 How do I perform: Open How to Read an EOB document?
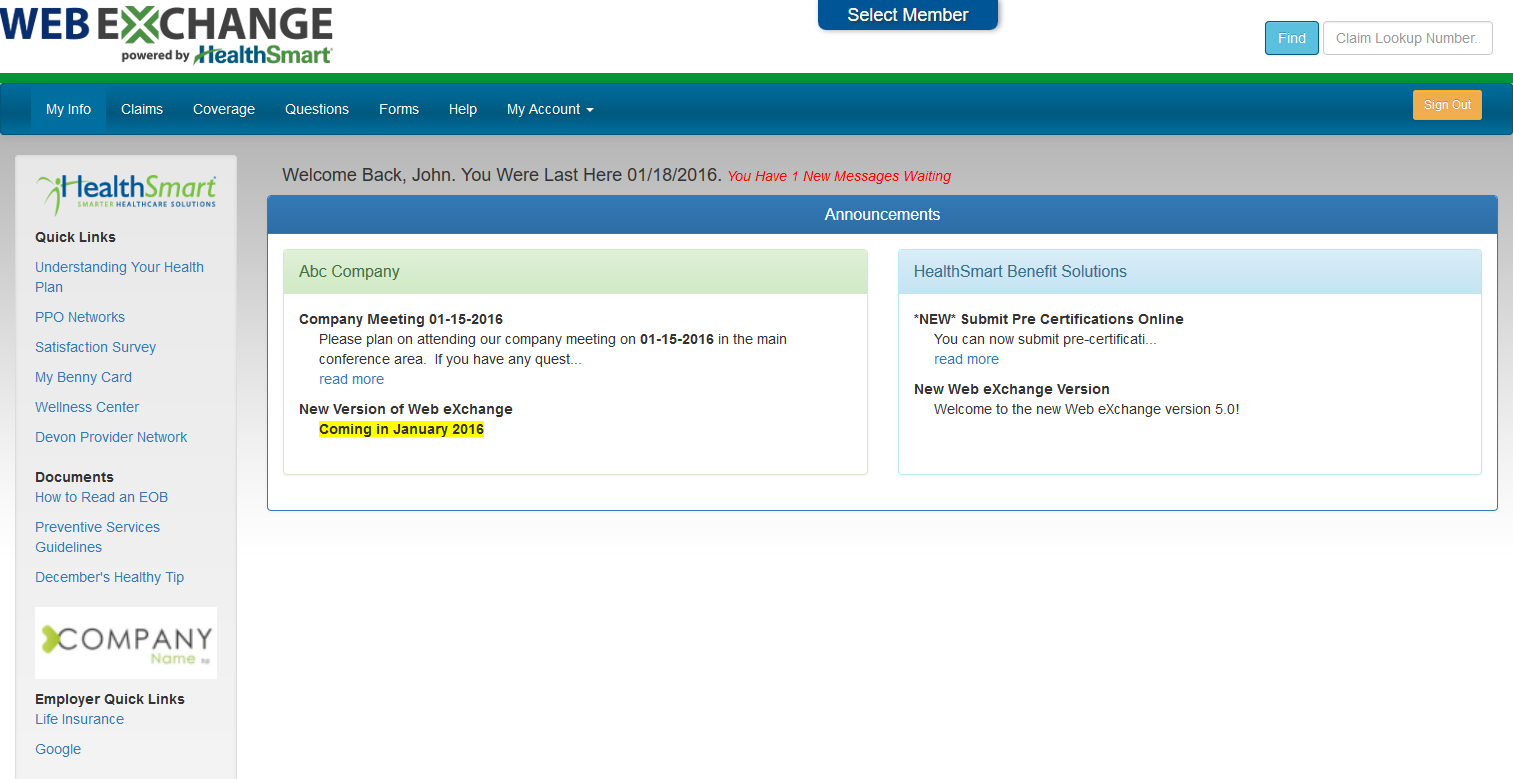tap(102, 497)
